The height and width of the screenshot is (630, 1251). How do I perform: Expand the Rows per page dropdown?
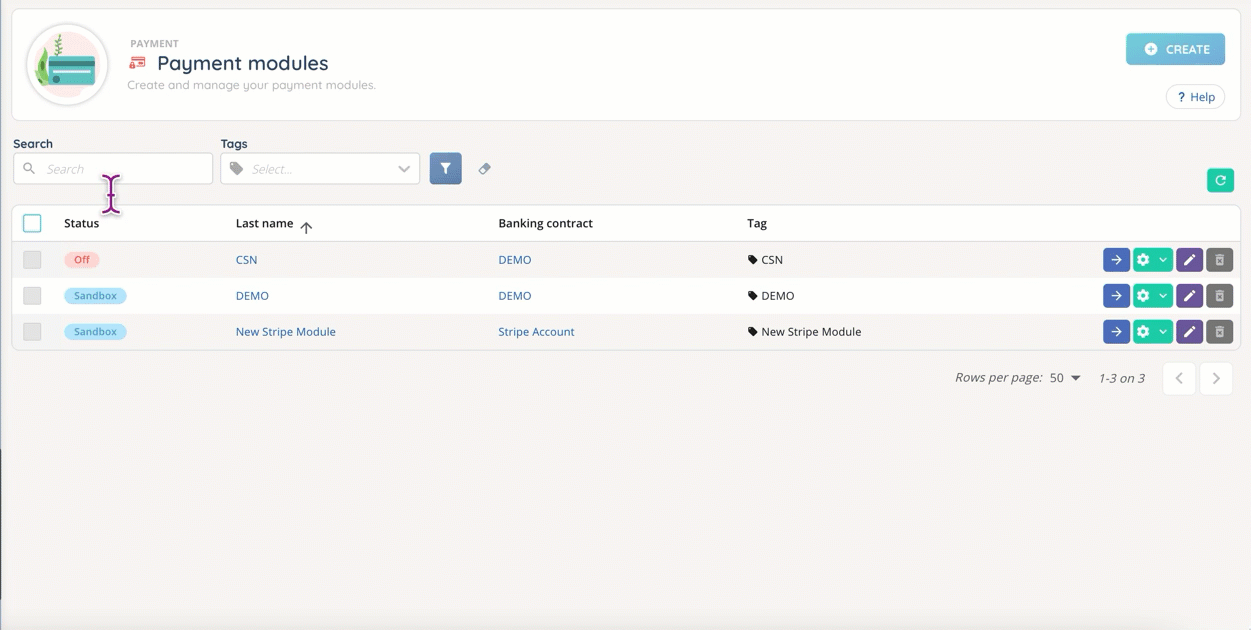point(1065,378)
